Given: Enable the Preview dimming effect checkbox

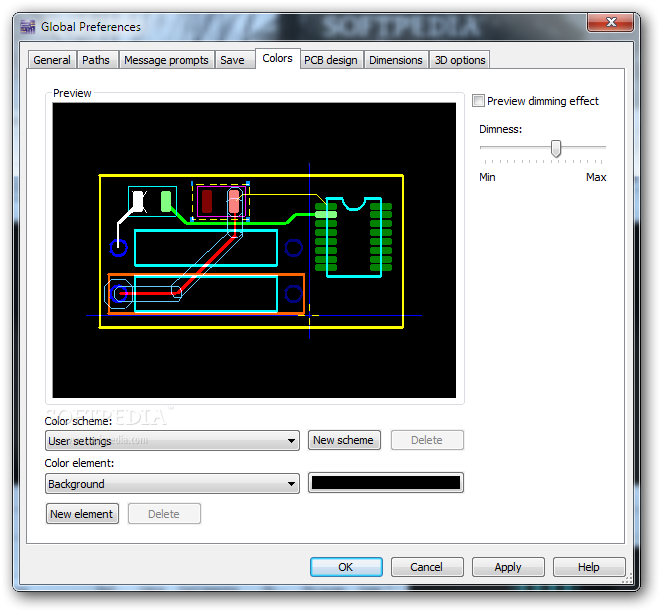Looking at the screenshot, I should point(478,101).
